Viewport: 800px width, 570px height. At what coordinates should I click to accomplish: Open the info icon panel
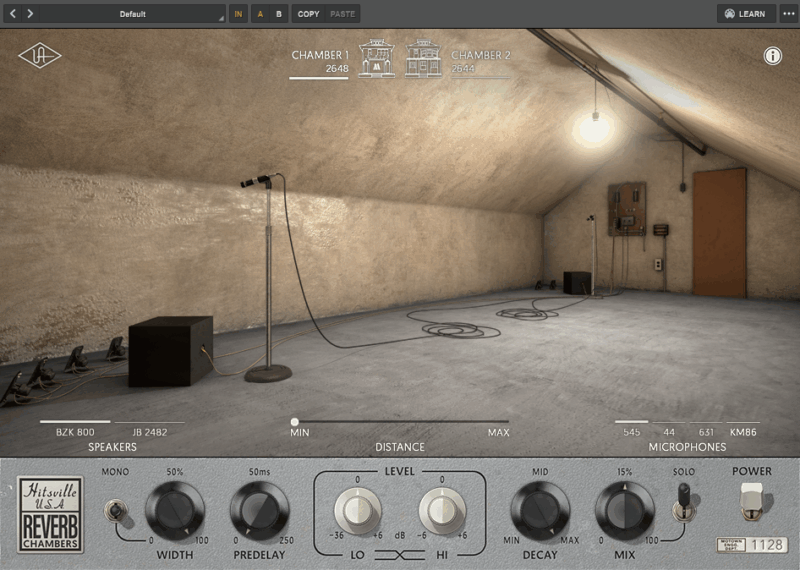773,56
